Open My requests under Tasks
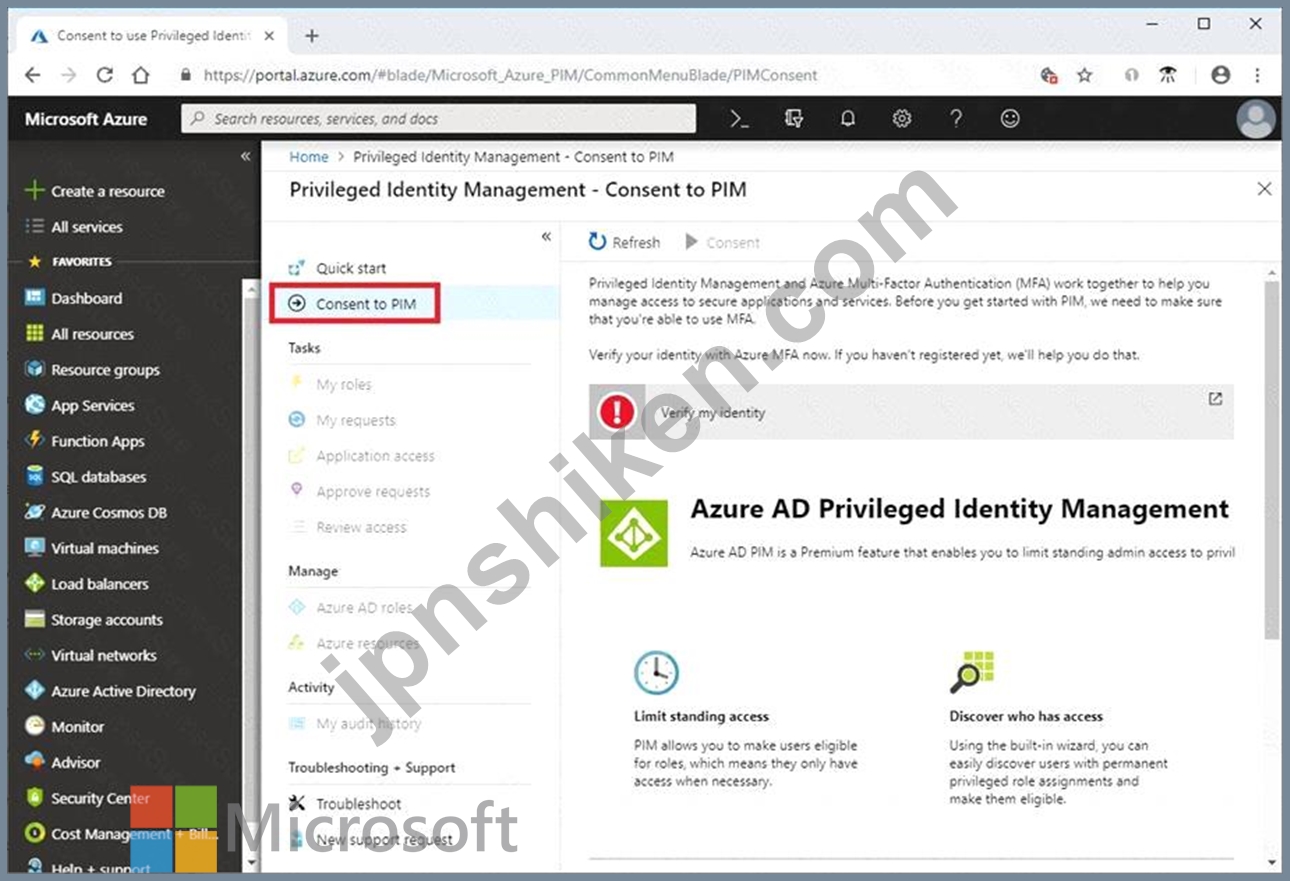The height and width of the screenshot is (881, 1290). 355,420
